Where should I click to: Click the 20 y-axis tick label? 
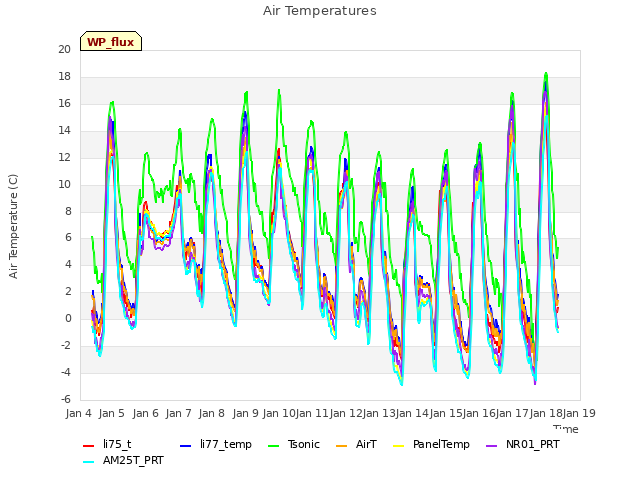tap(64, 49)
